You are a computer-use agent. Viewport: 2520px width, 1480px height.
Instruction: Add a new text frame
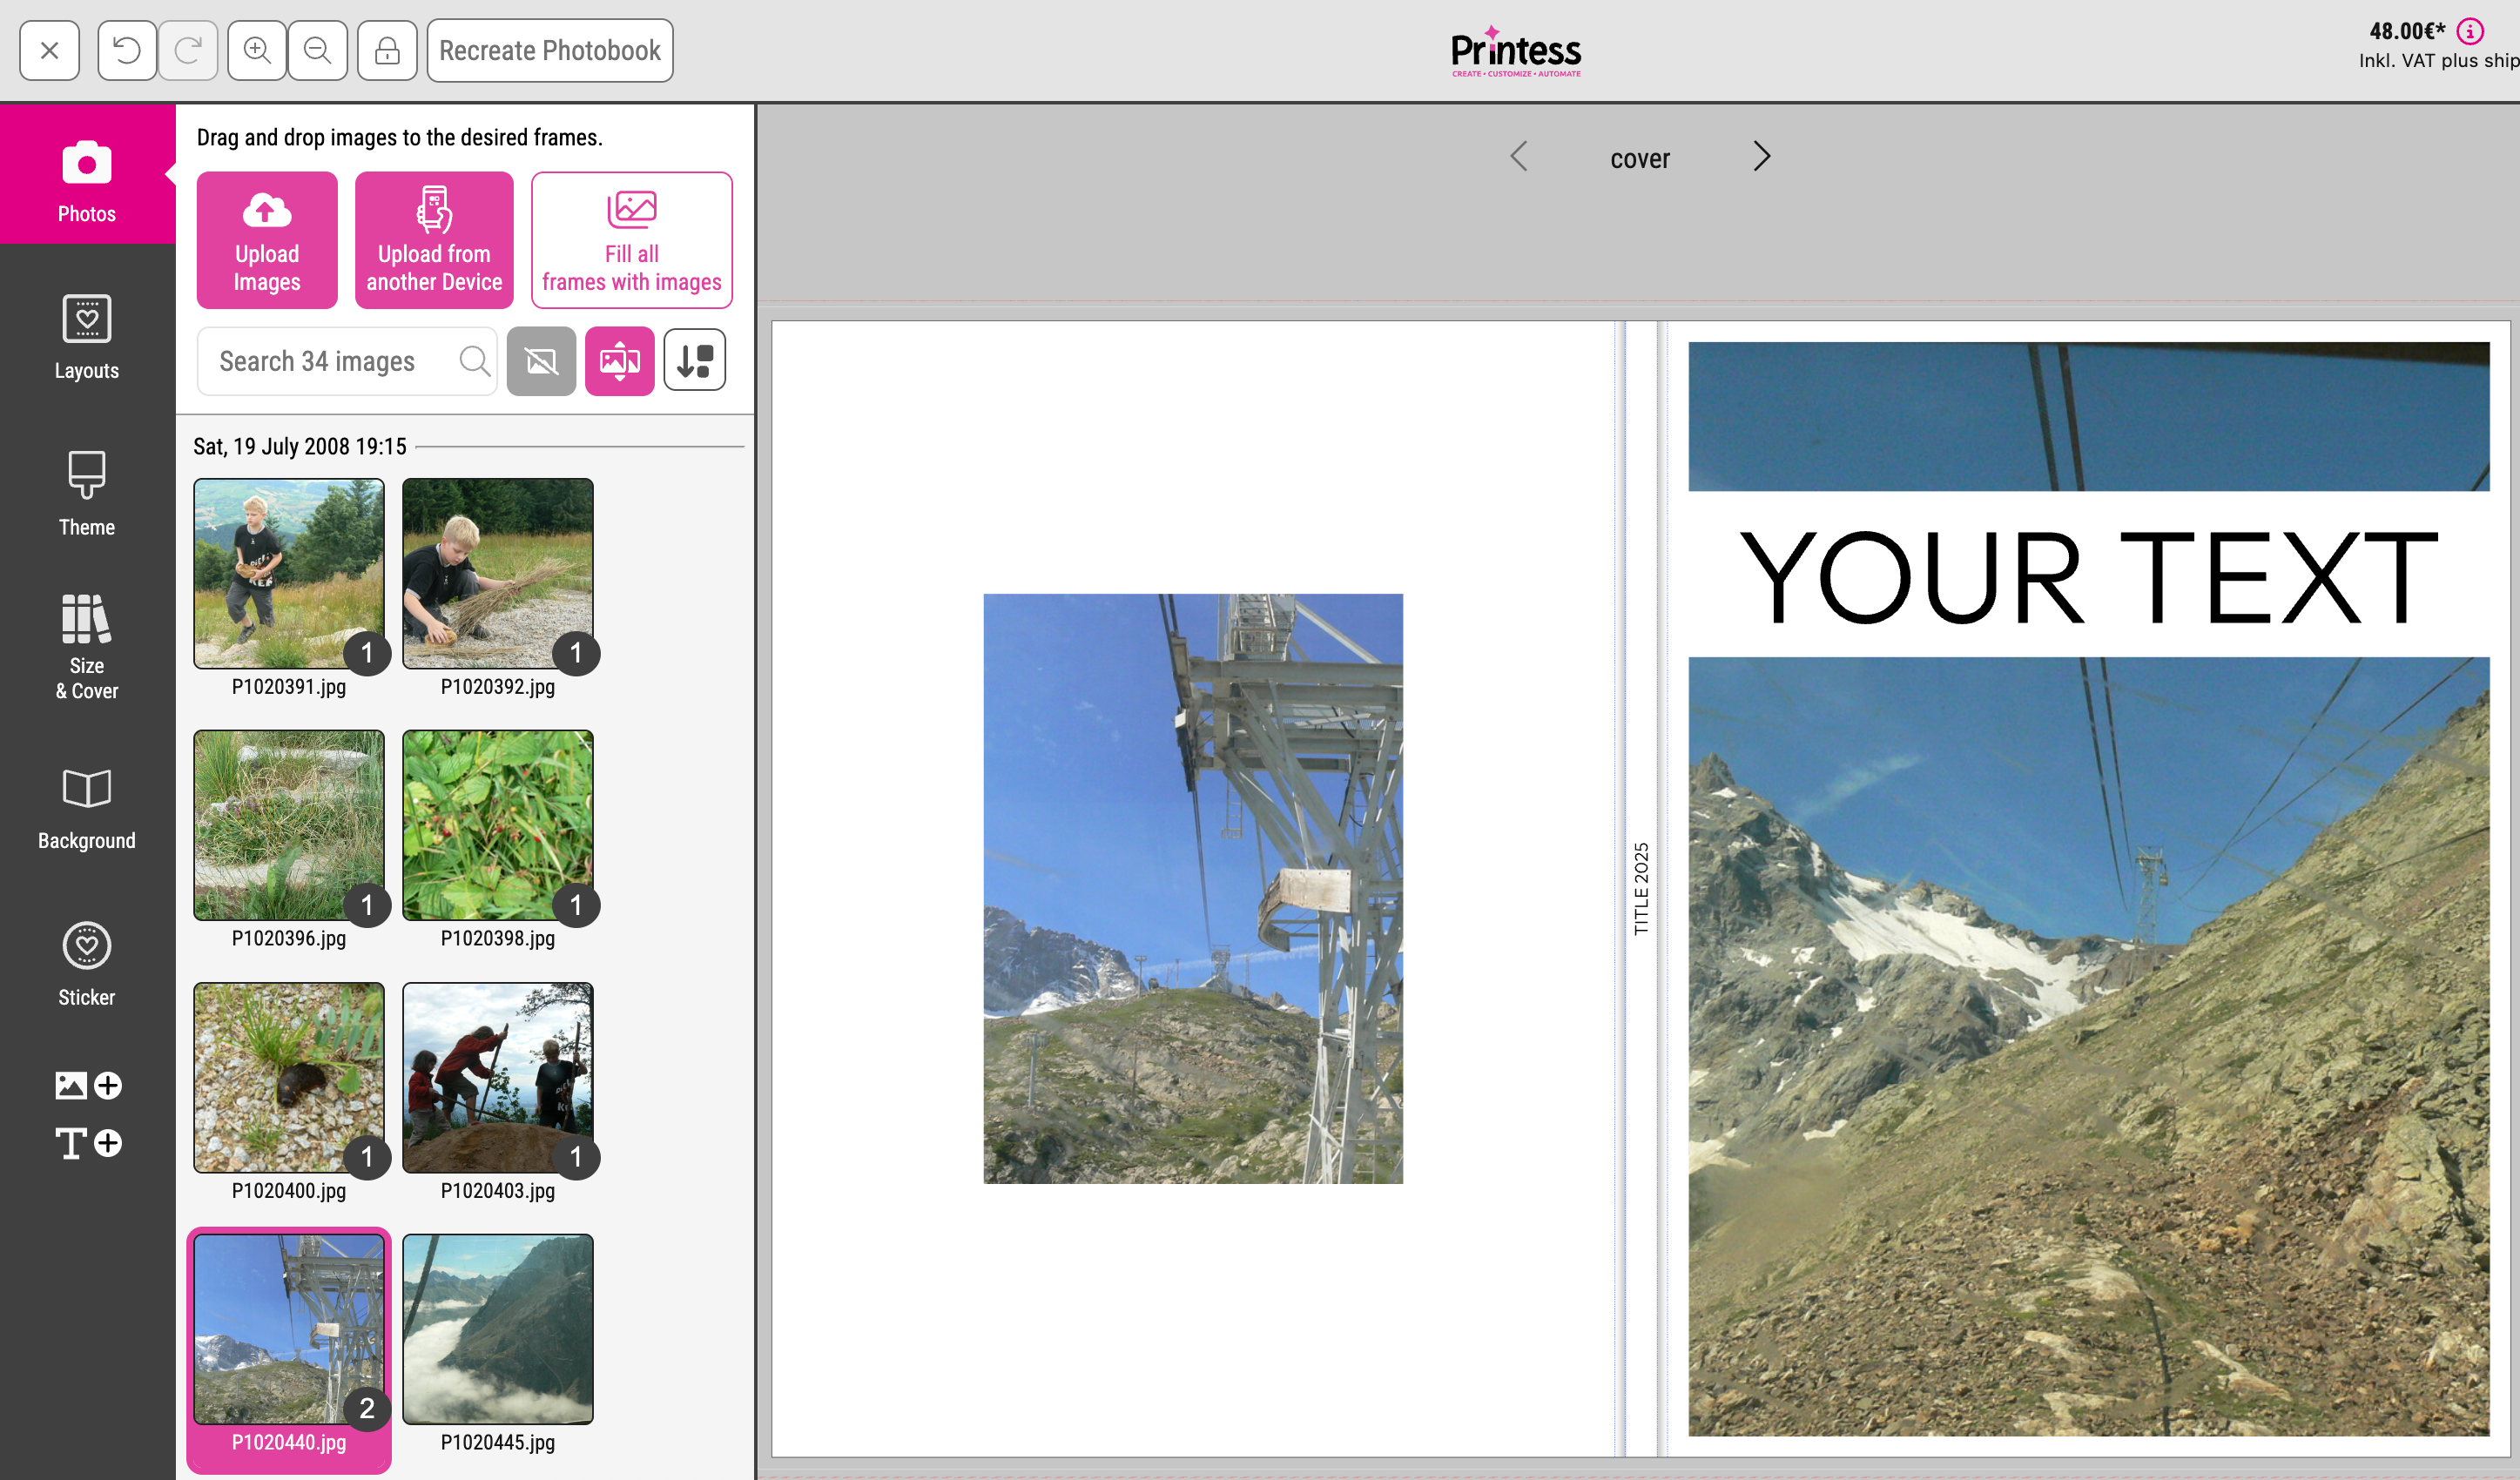click(x=88, y=1142)
